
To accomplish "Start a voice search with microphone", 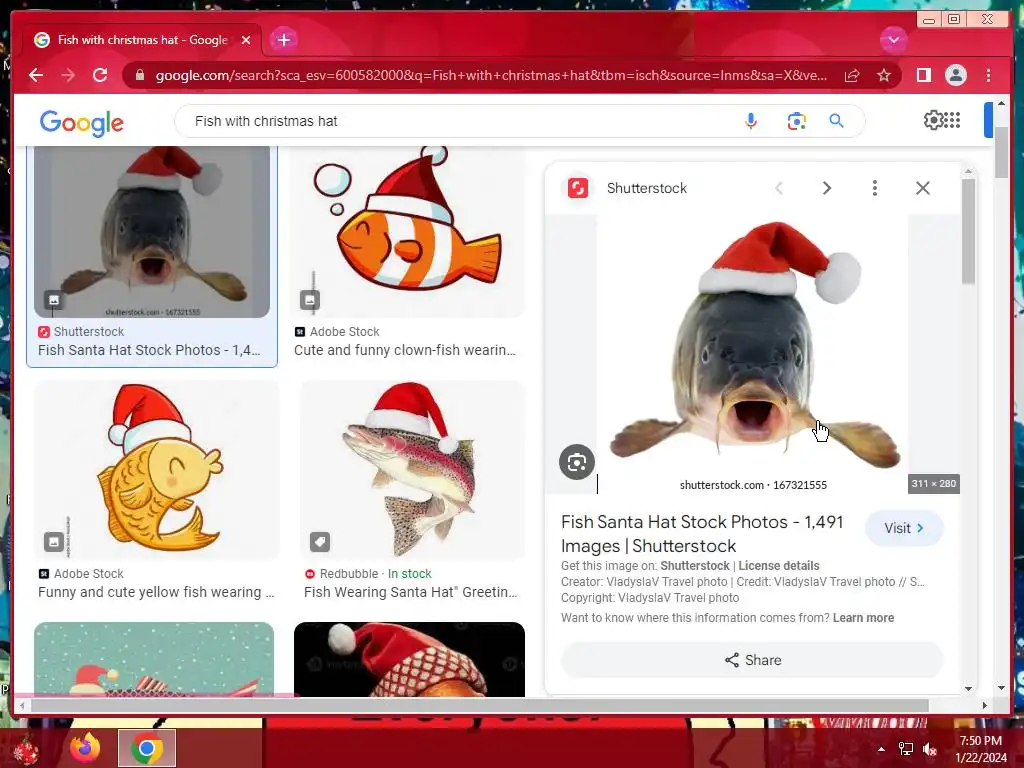I will pos(751,121).
